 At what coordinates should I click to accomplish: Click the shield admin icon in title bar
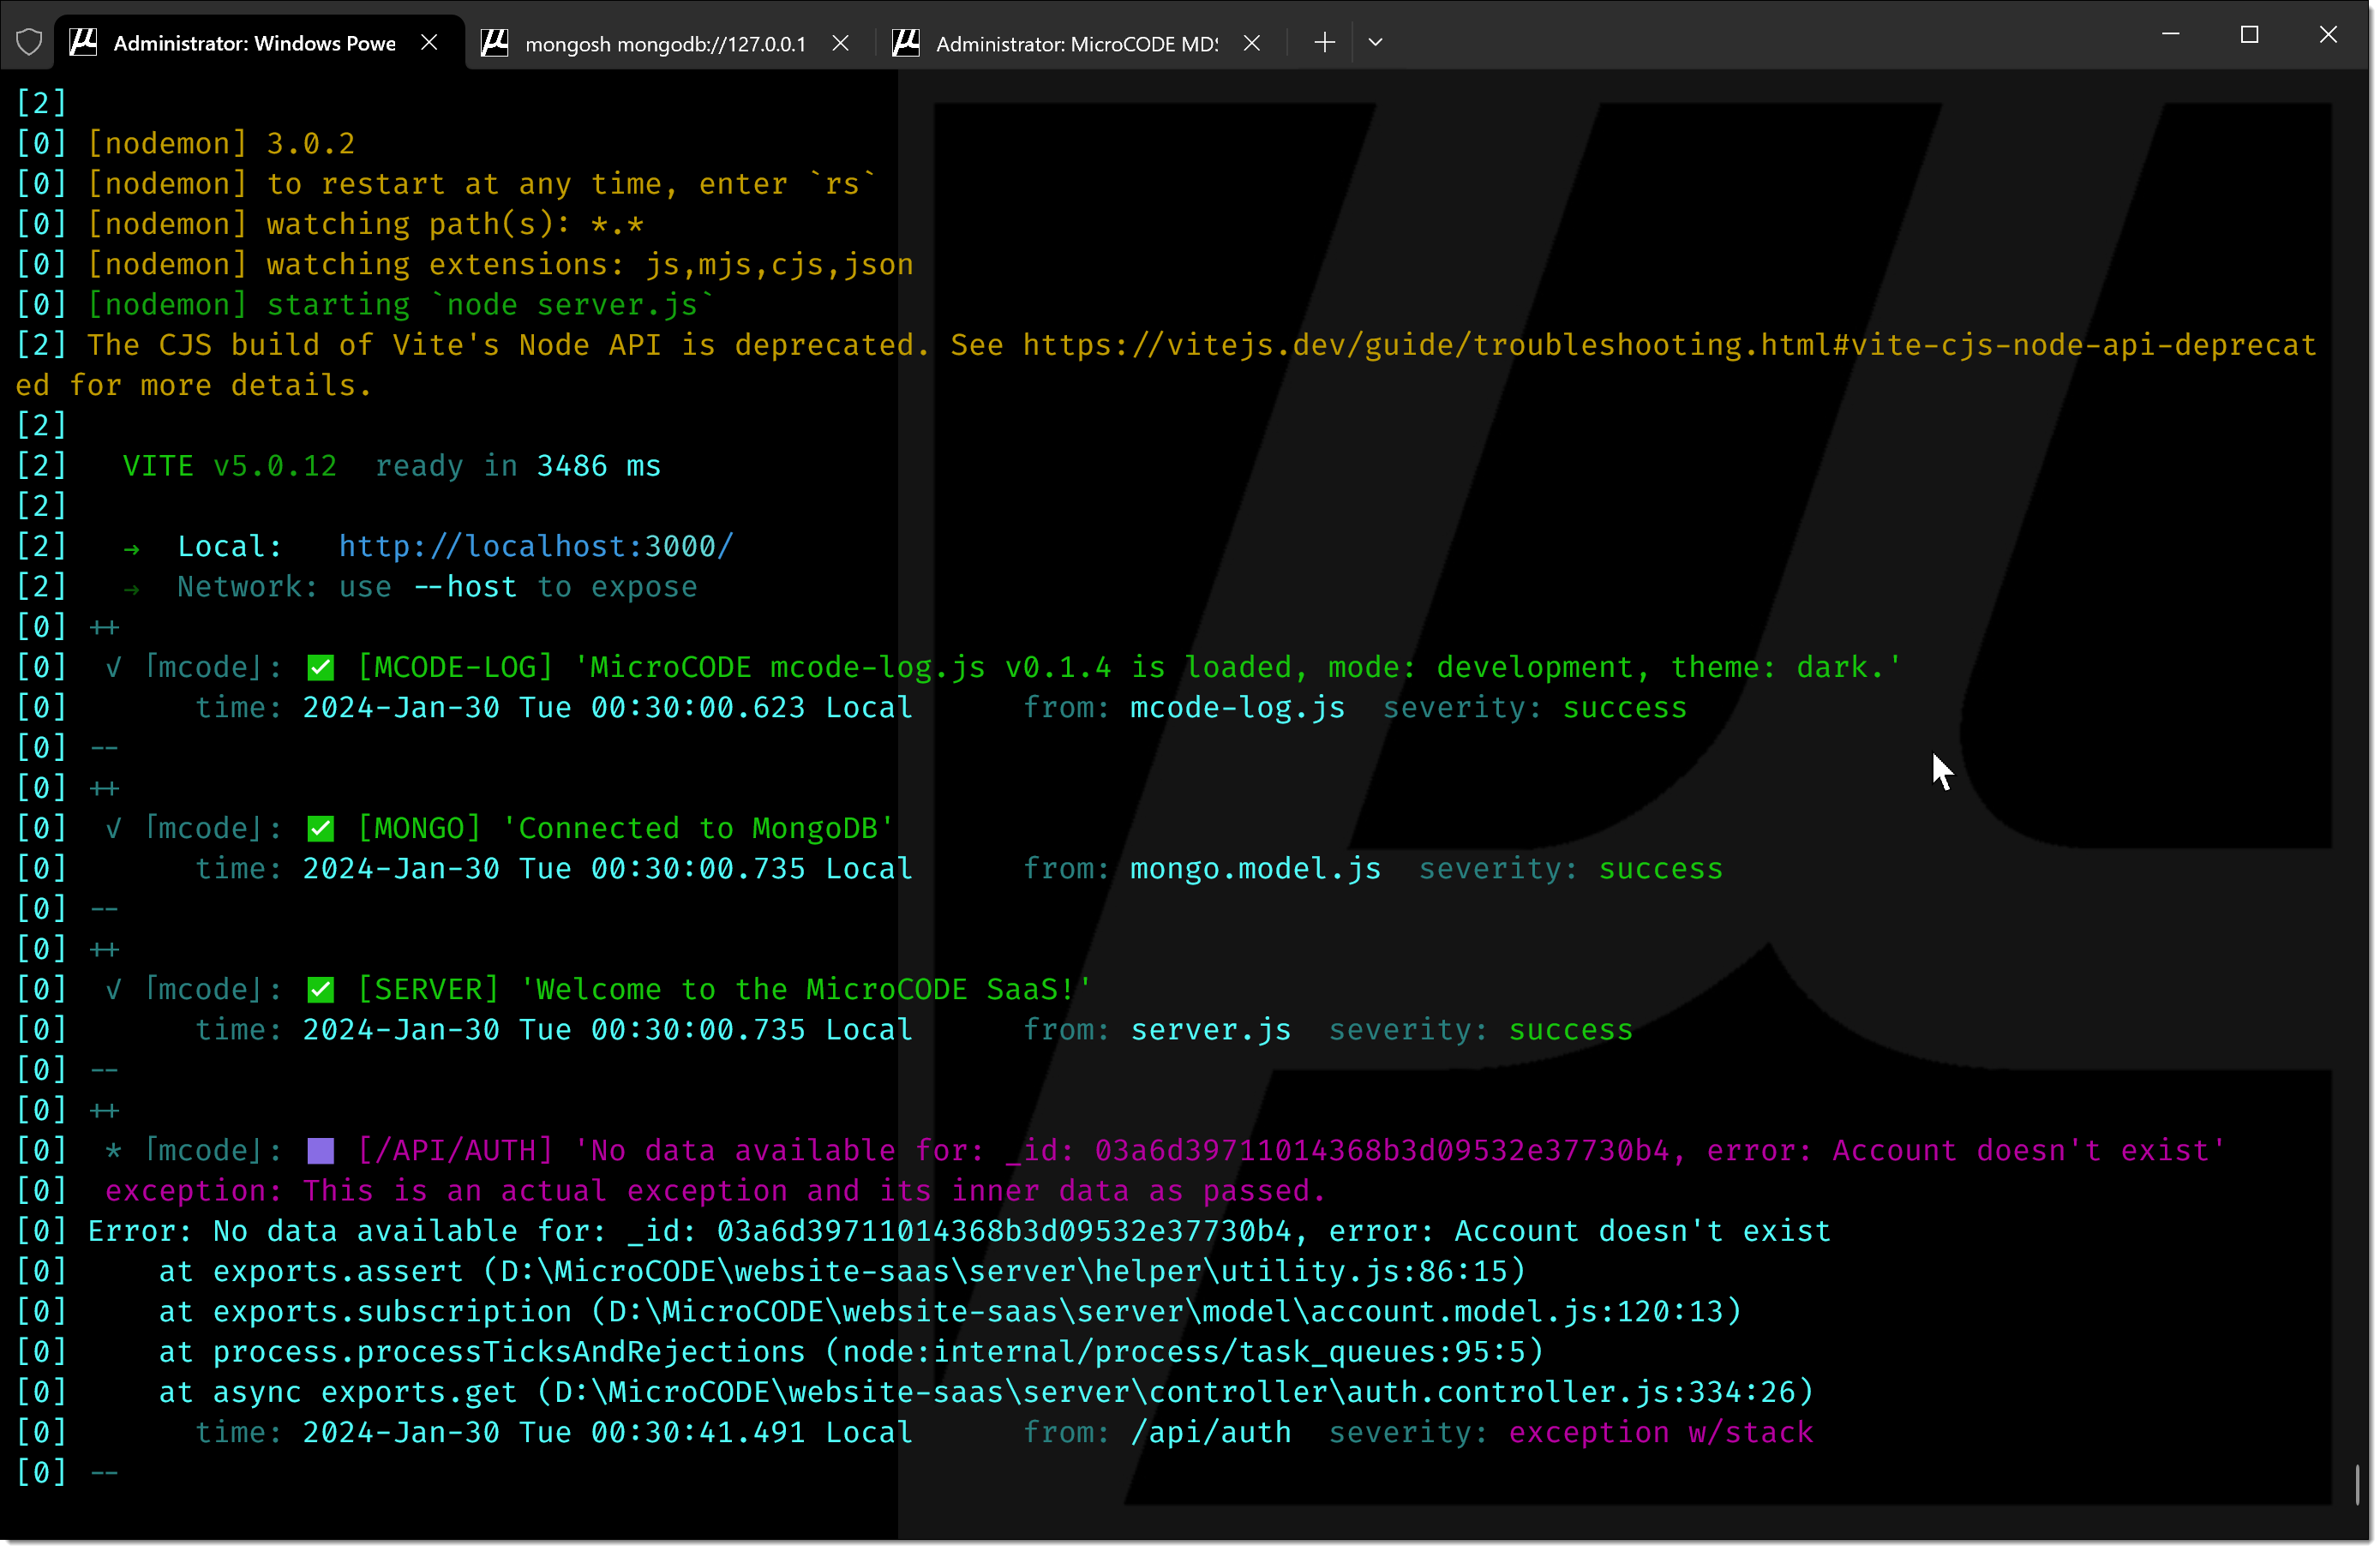coord(30,43)
